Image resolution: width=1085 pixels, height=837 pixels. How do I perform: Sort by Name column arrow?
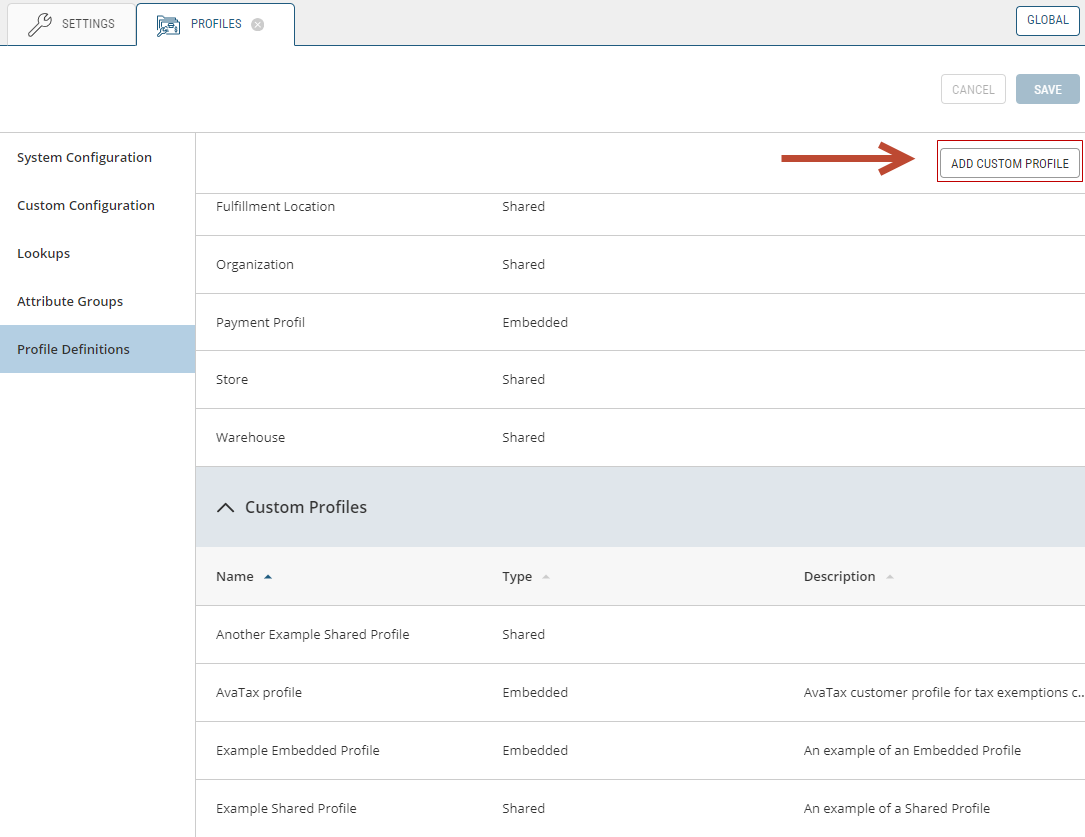coord(267,577)
